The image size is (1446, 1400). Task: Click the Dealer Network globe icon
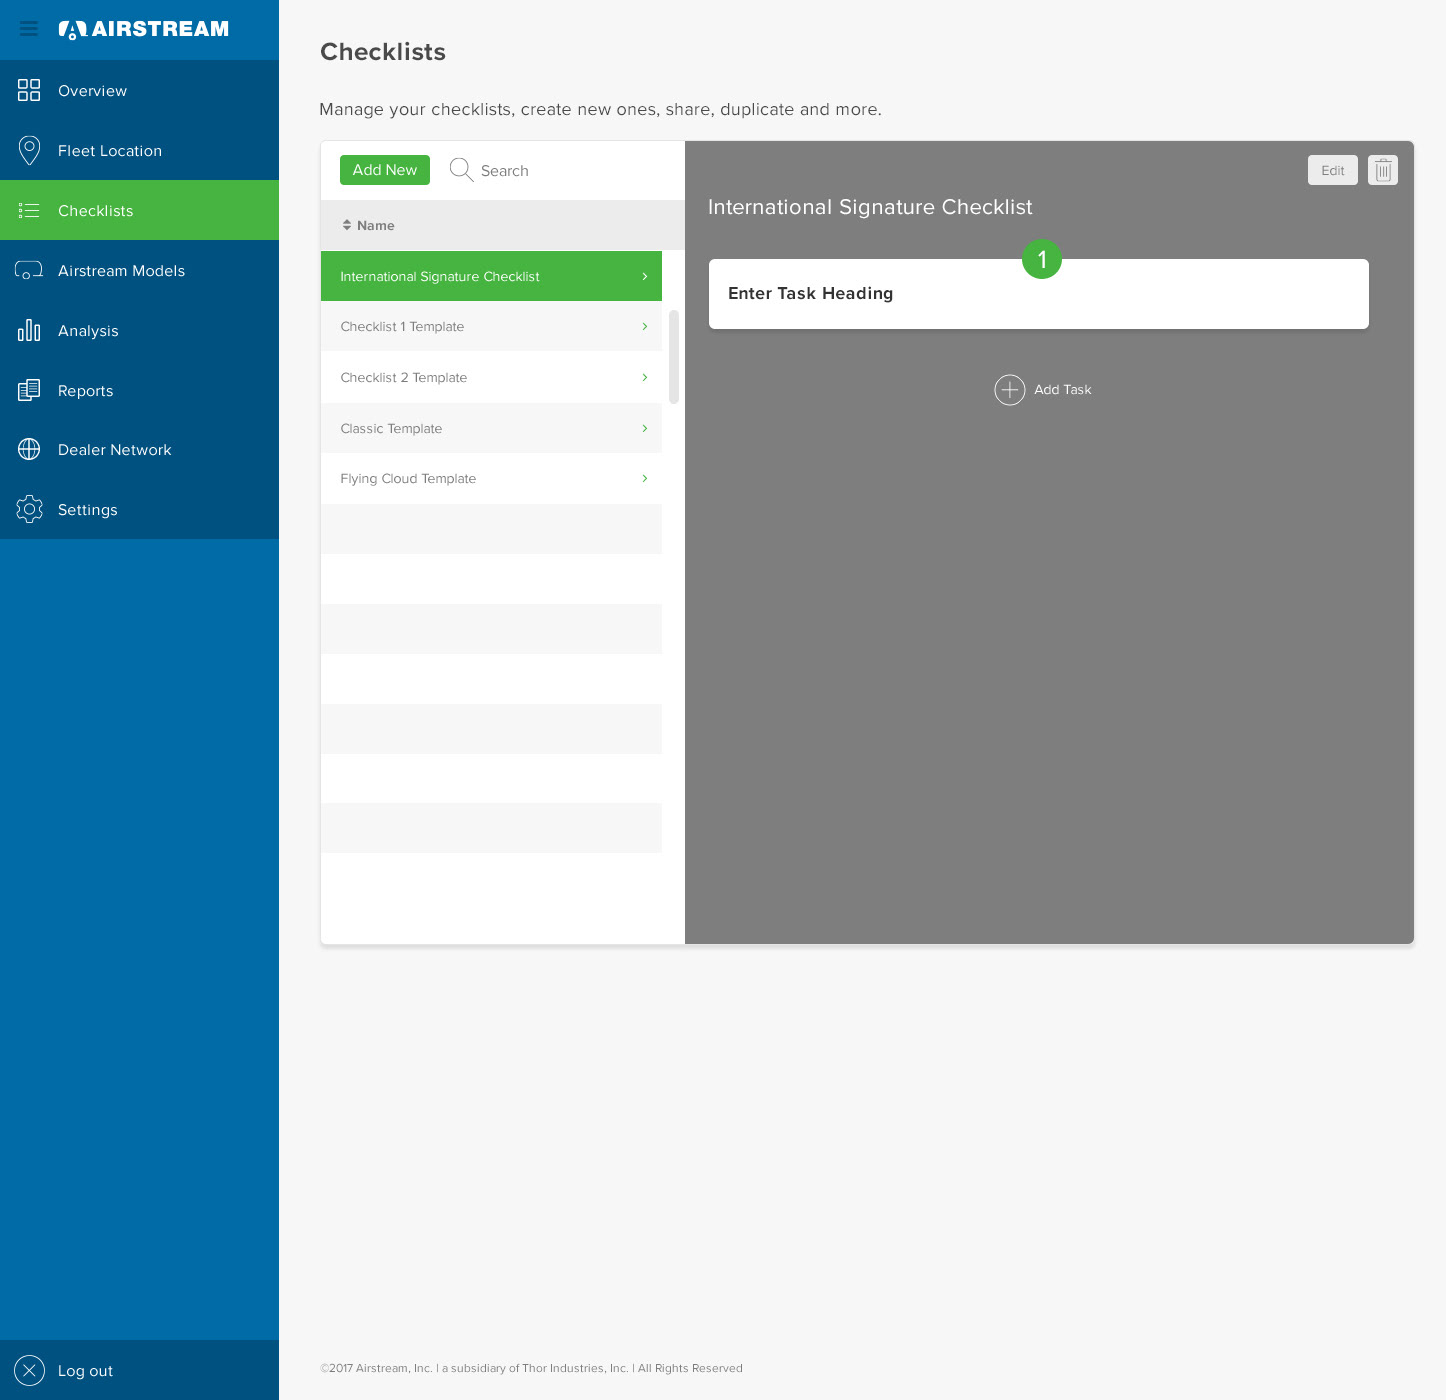[29, 449]
